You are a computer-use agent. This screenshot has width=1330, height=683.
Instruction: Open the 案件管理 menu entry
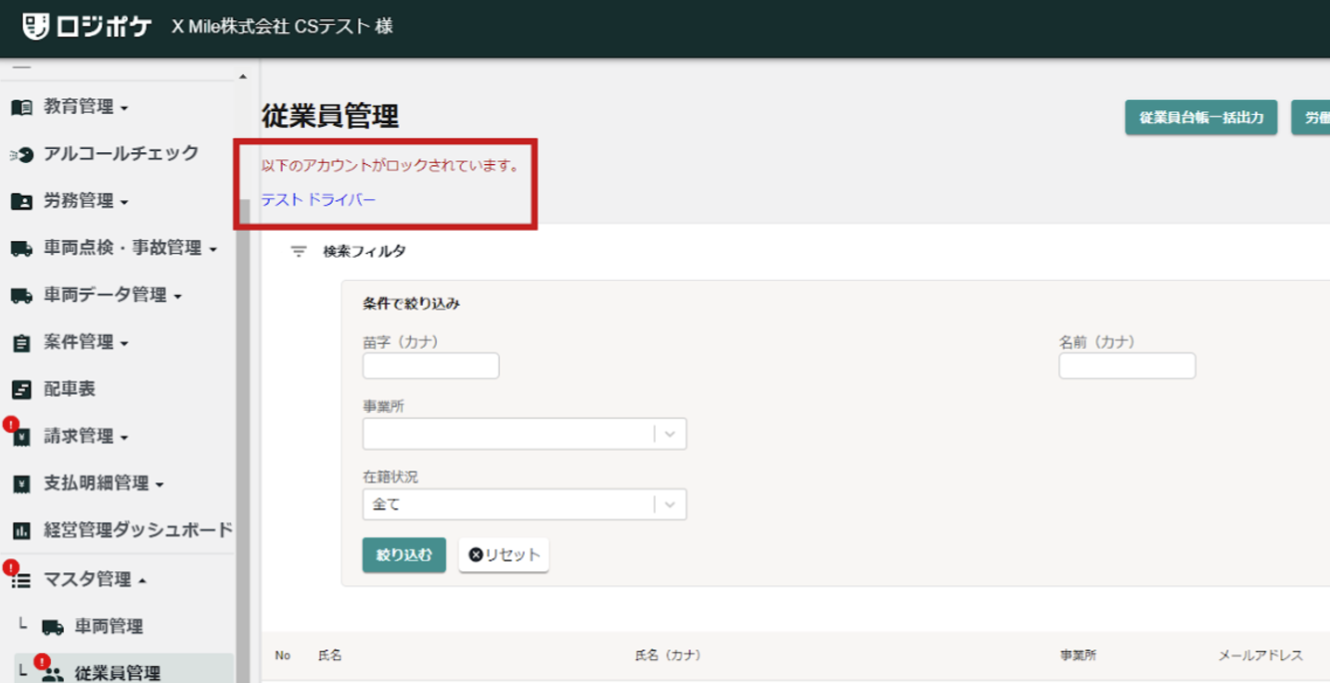pyautogui.click(x=19, y=342)
